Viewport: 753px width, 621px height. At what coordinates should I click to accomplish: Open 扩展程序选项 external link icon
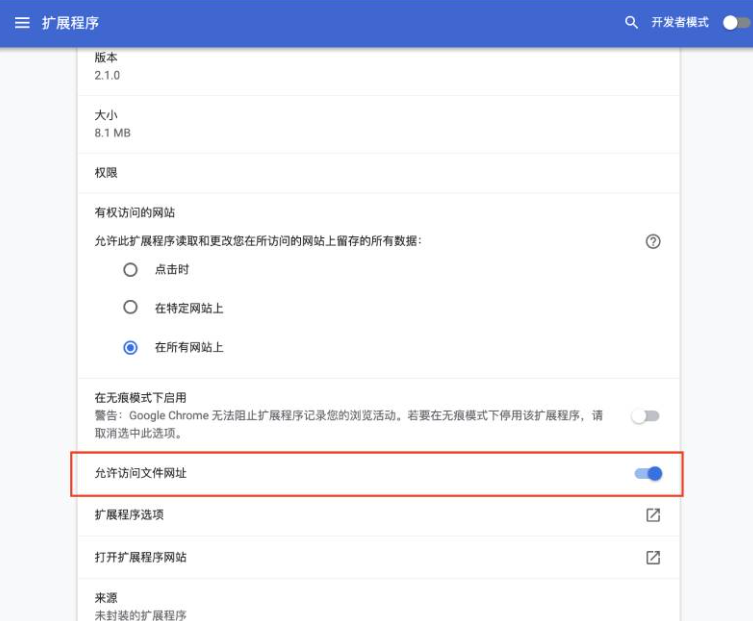click(x=653, y=515)
